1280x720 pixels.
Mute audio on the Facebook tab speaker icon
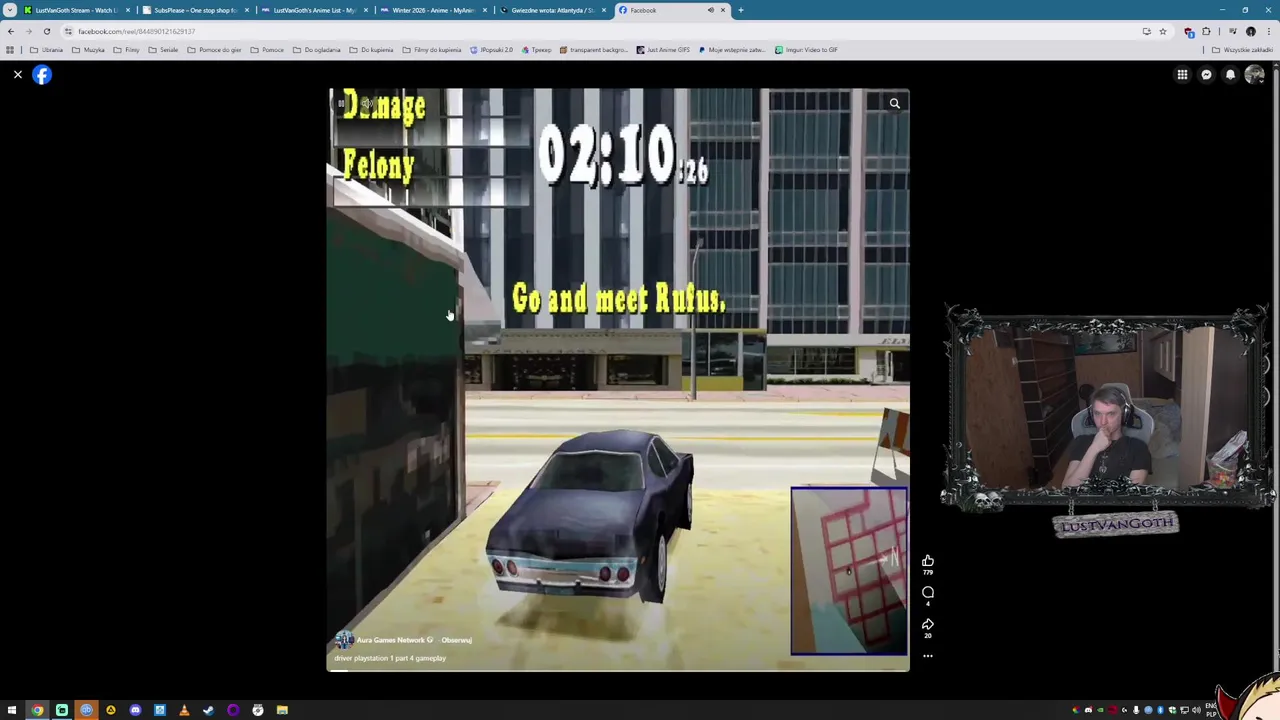[711, 10]
